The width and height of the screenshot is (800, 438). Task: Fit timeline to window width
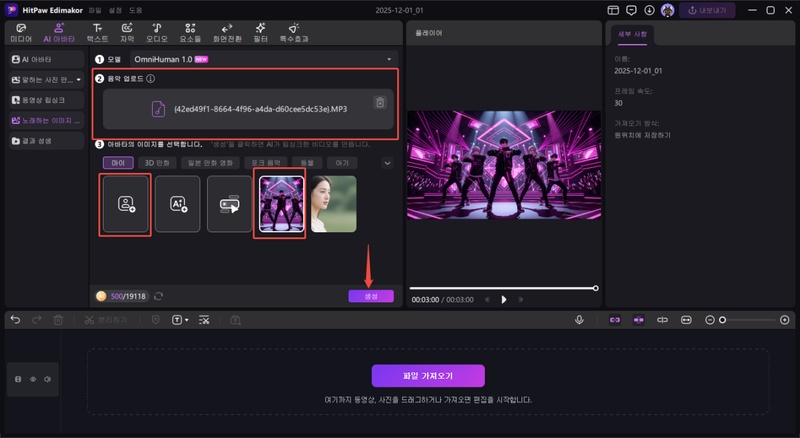click(x=686, y=320)
